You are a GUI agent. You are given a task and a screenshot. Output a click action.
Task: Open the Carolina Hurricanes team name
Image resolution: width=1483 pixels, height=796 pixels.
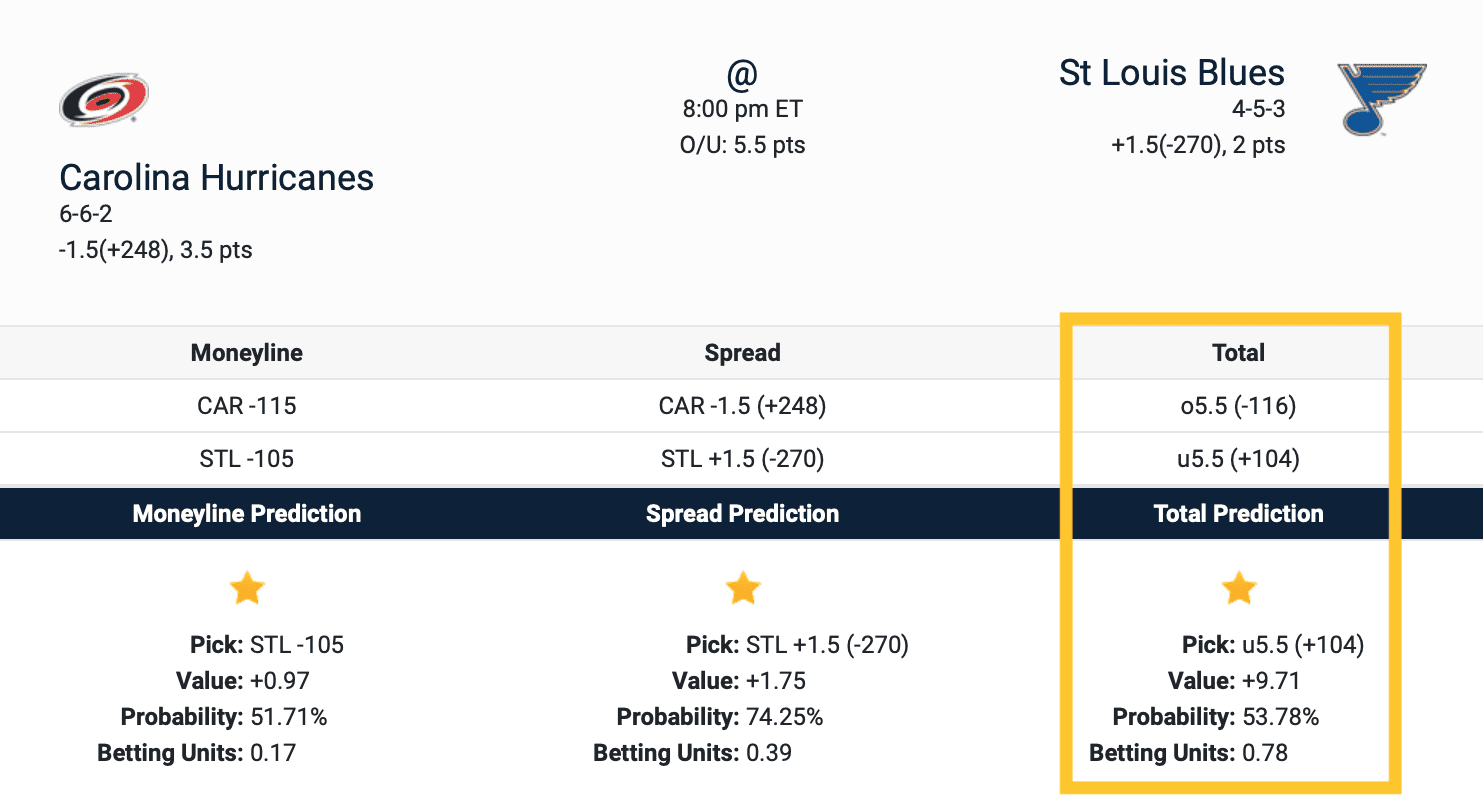[x=216, y=178]
